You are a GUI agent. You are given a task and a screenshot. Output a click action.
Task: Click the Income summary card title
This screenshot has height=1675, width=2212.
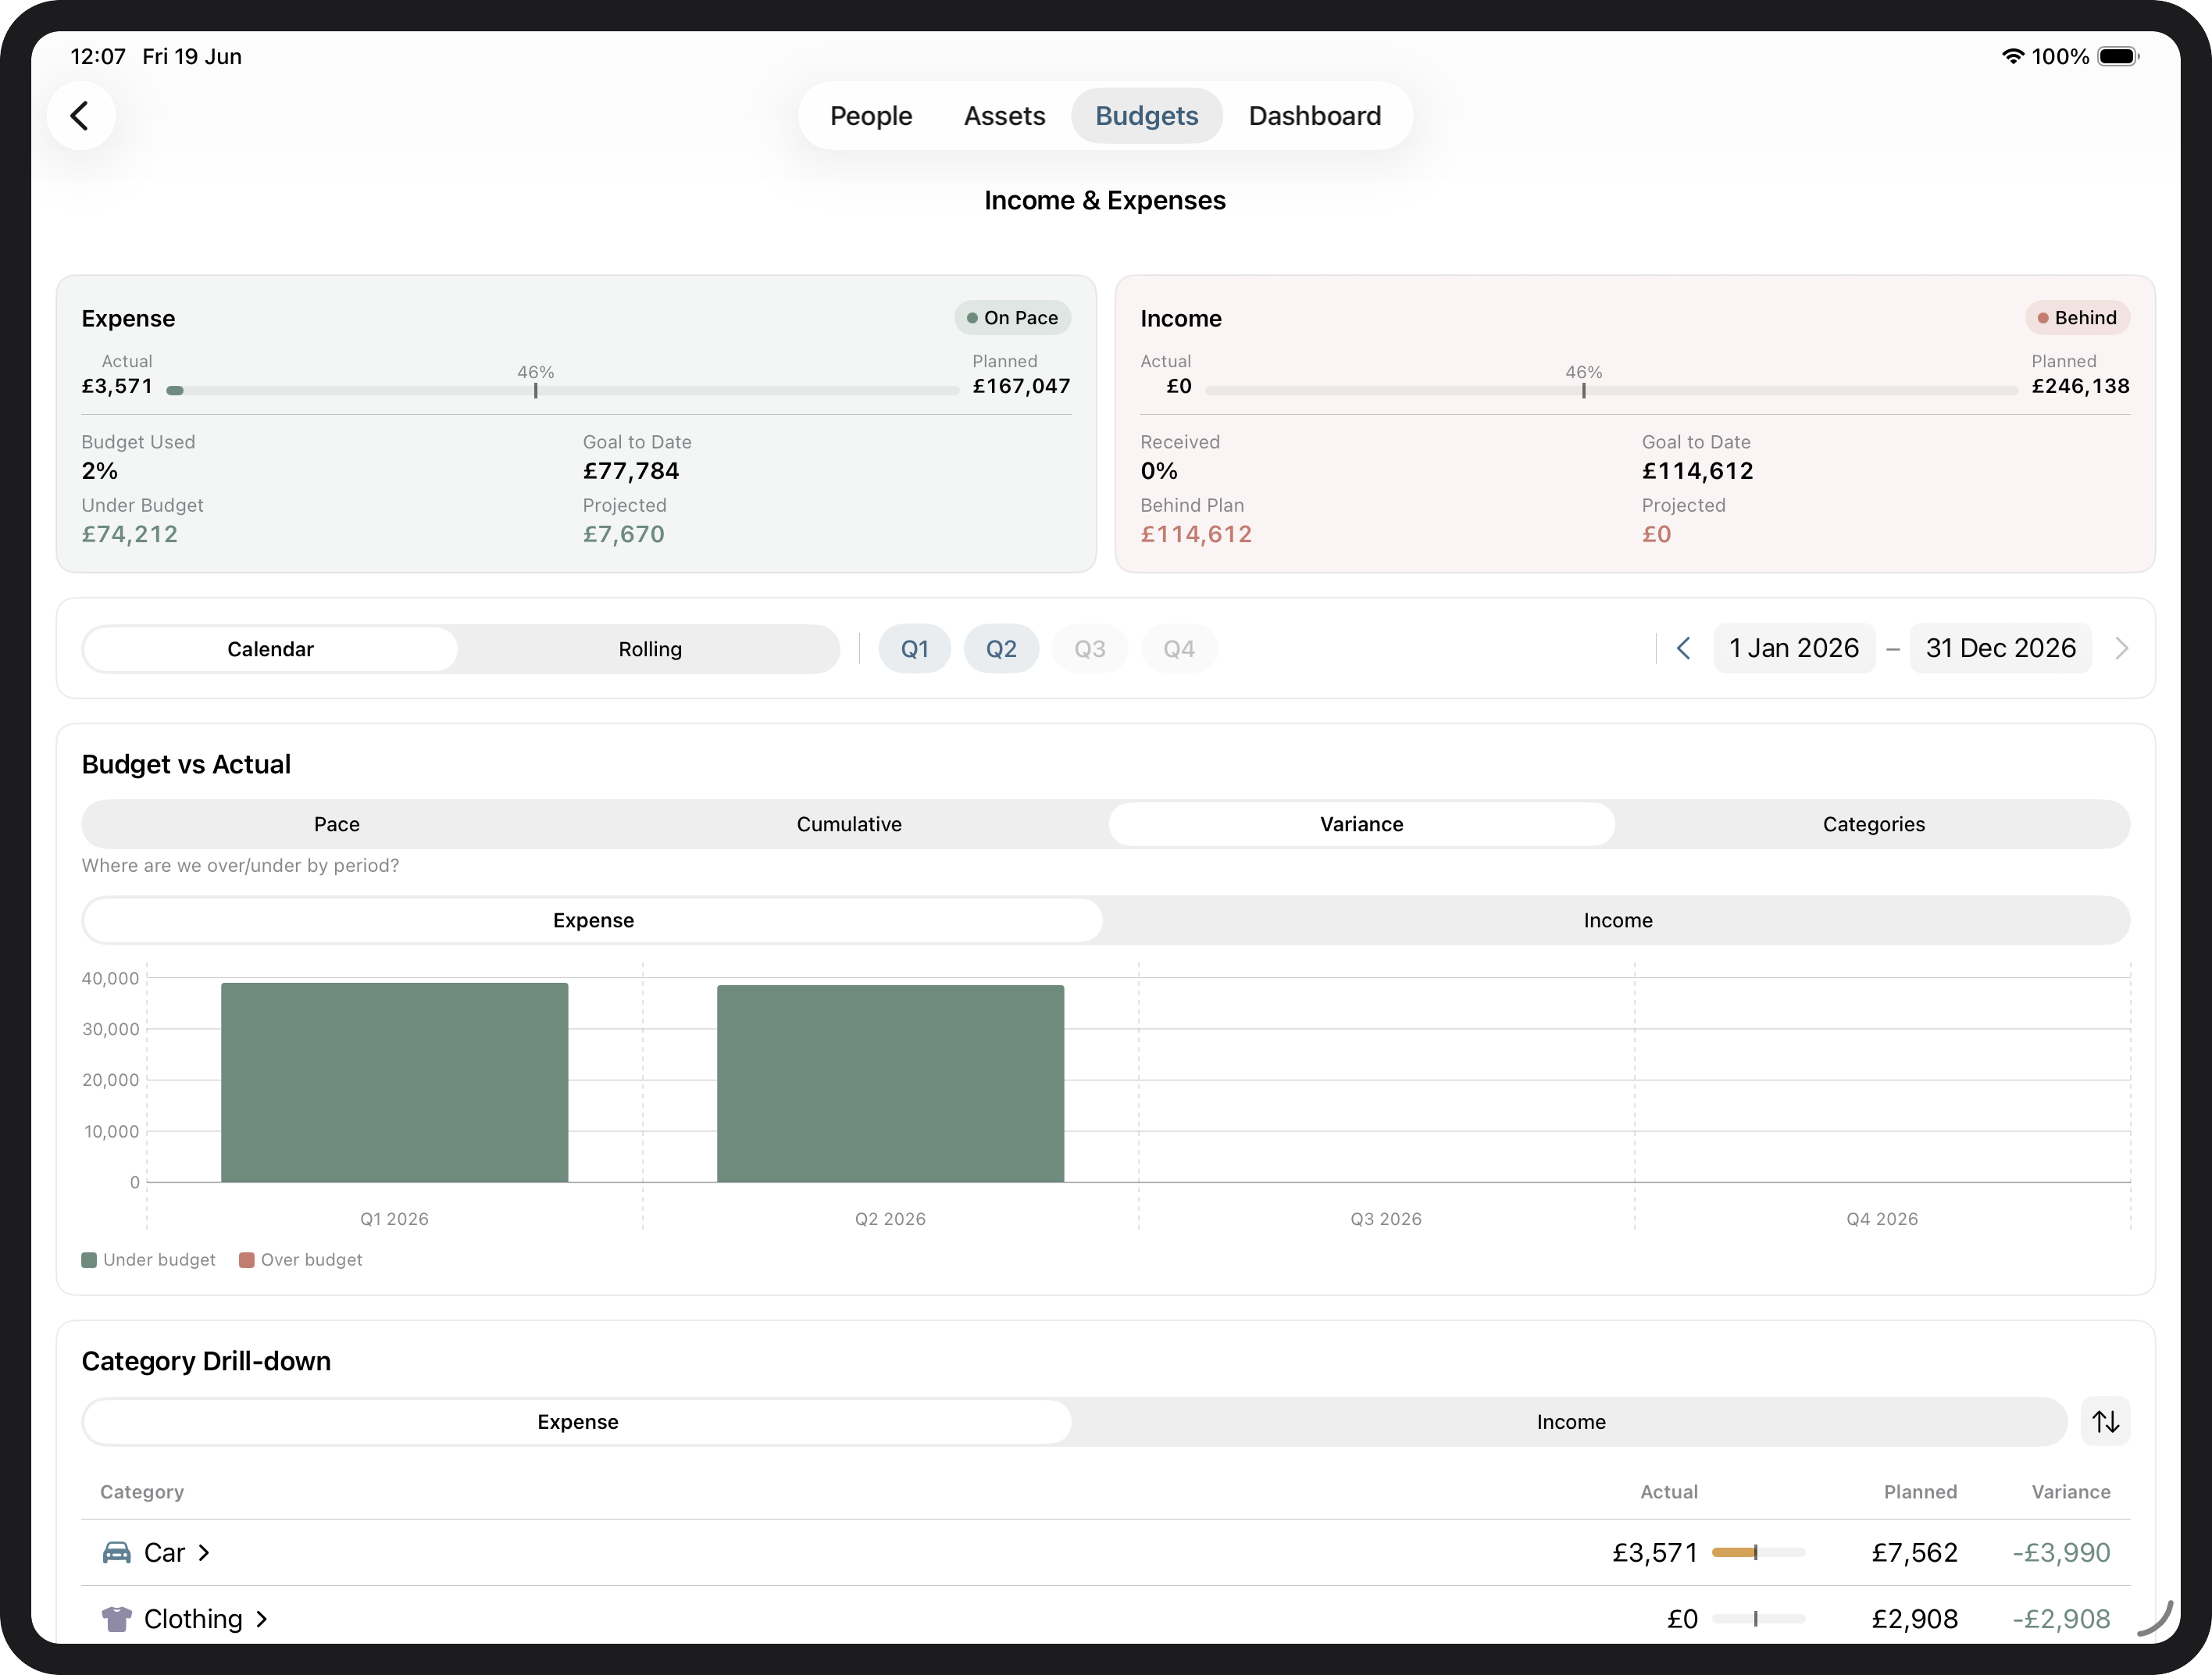pyautogui.click(x=1181, y=318)
